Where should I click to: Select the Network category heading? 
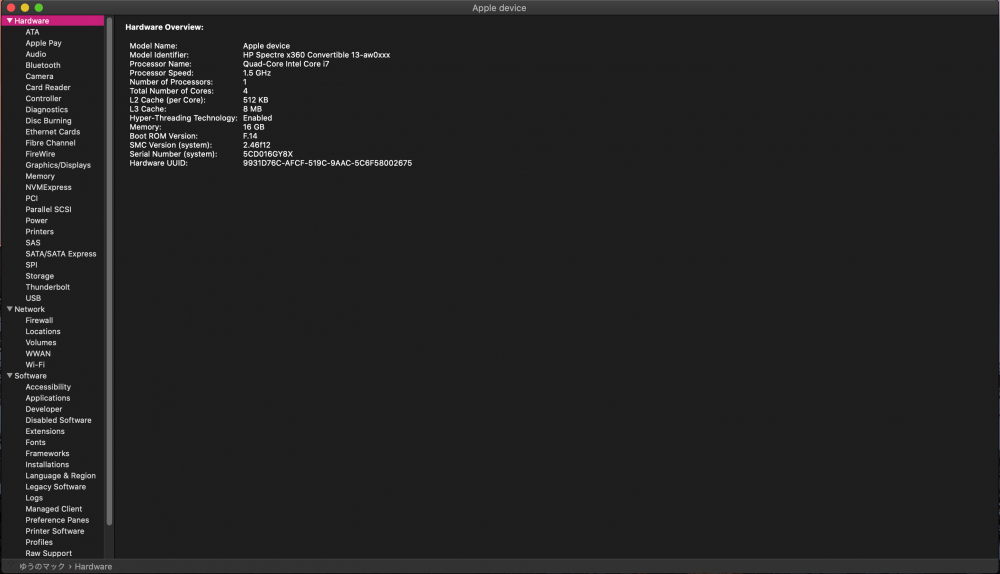(29, 309)
